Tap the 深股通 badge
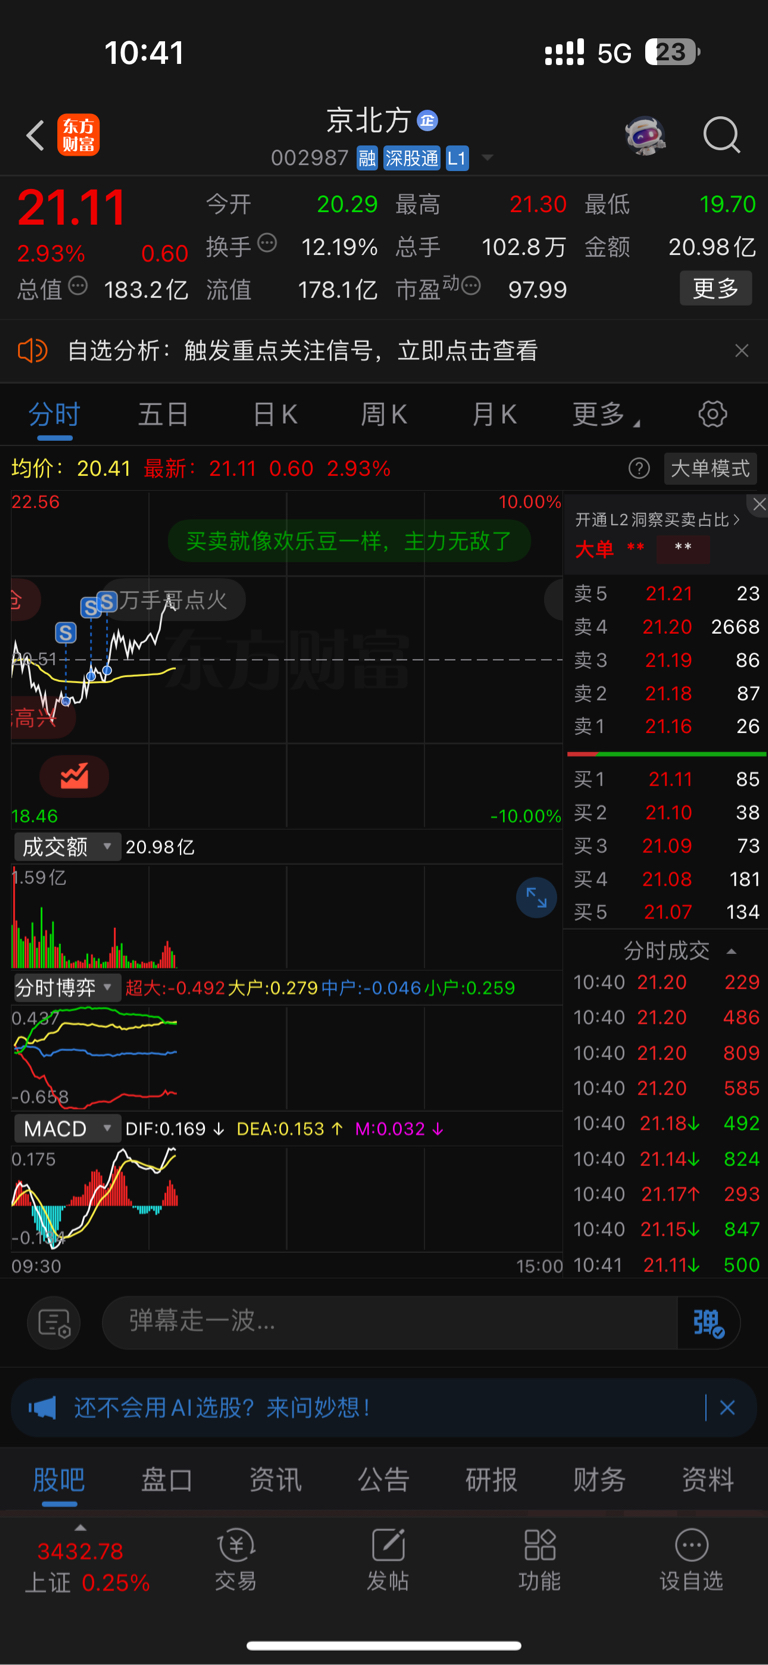This screenshot has width=768, height=1665. (412, 158)
